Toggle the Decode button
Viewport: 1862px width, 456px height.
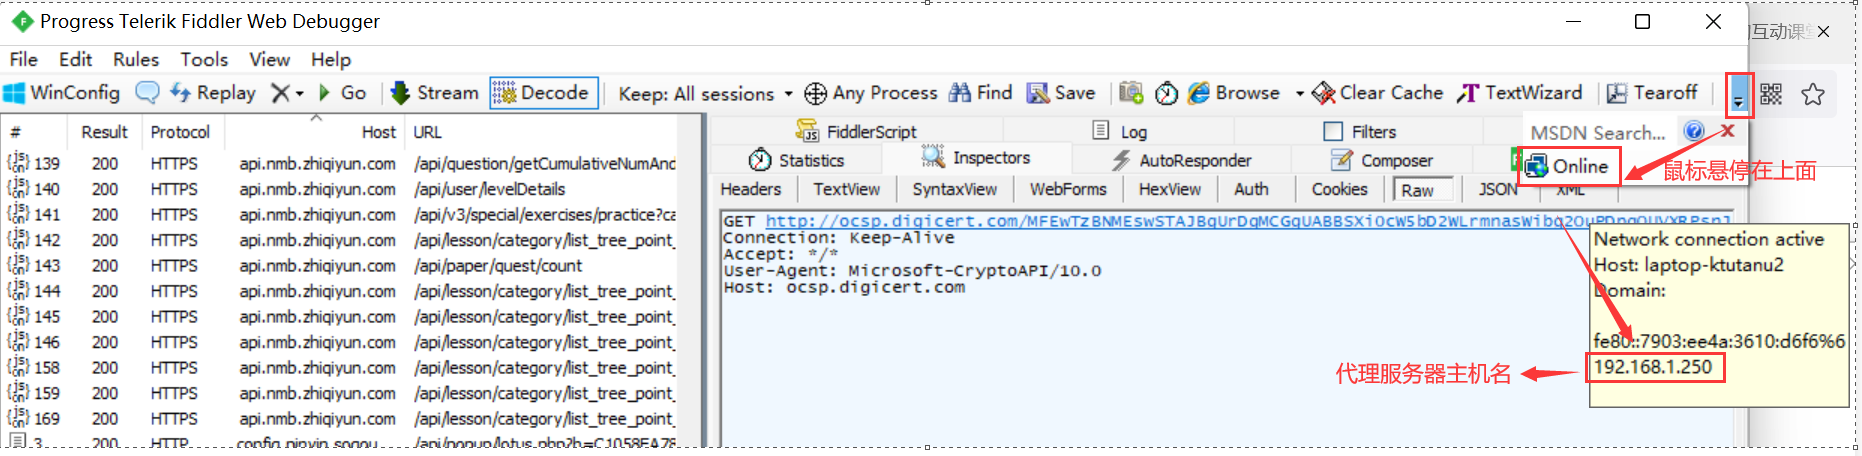coord(543,93)
